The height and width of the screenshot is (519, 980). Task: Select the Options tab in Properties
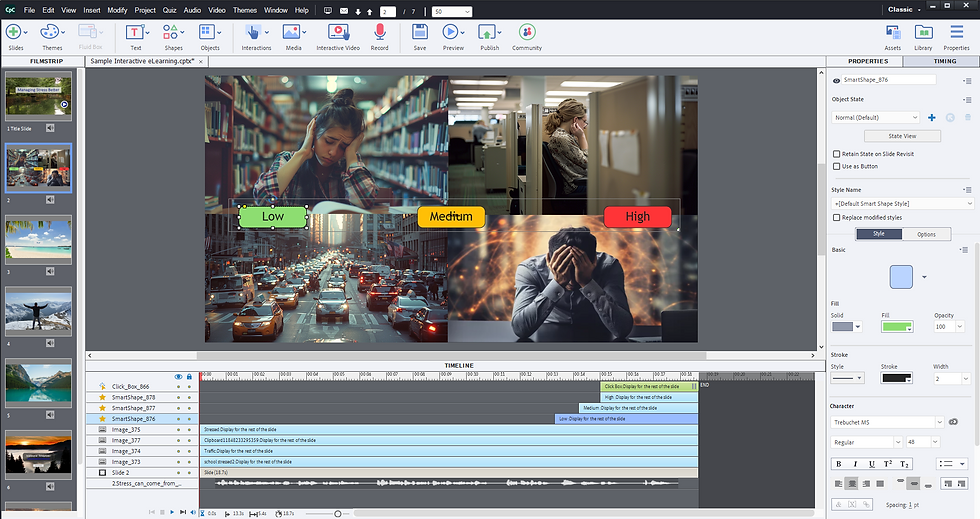tap(926, 234)
